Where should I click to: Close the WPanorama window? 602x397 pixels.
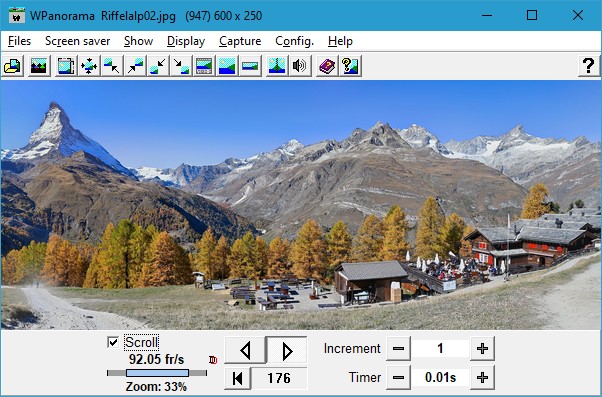coord(577,15)
